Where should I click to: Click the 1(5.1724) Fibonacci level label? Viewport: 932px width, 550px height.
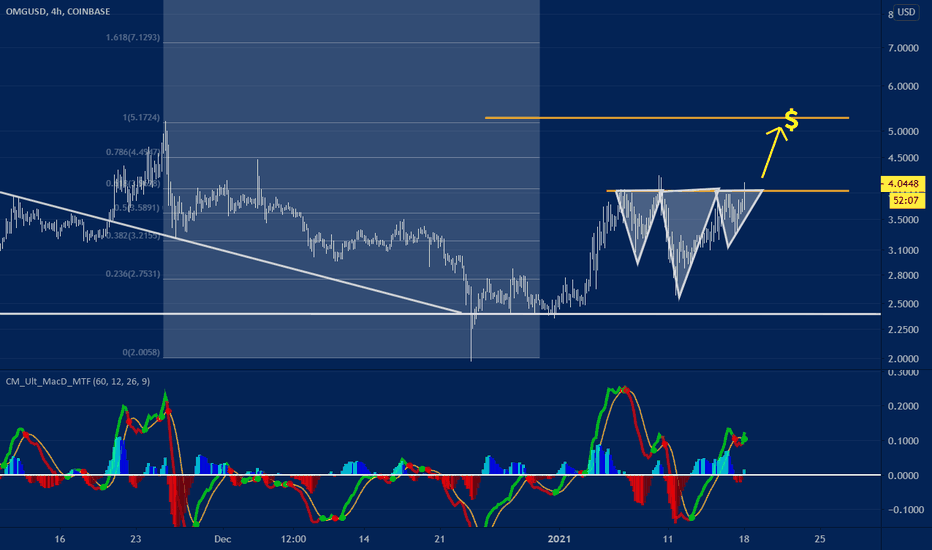click(x=141, y=118)
